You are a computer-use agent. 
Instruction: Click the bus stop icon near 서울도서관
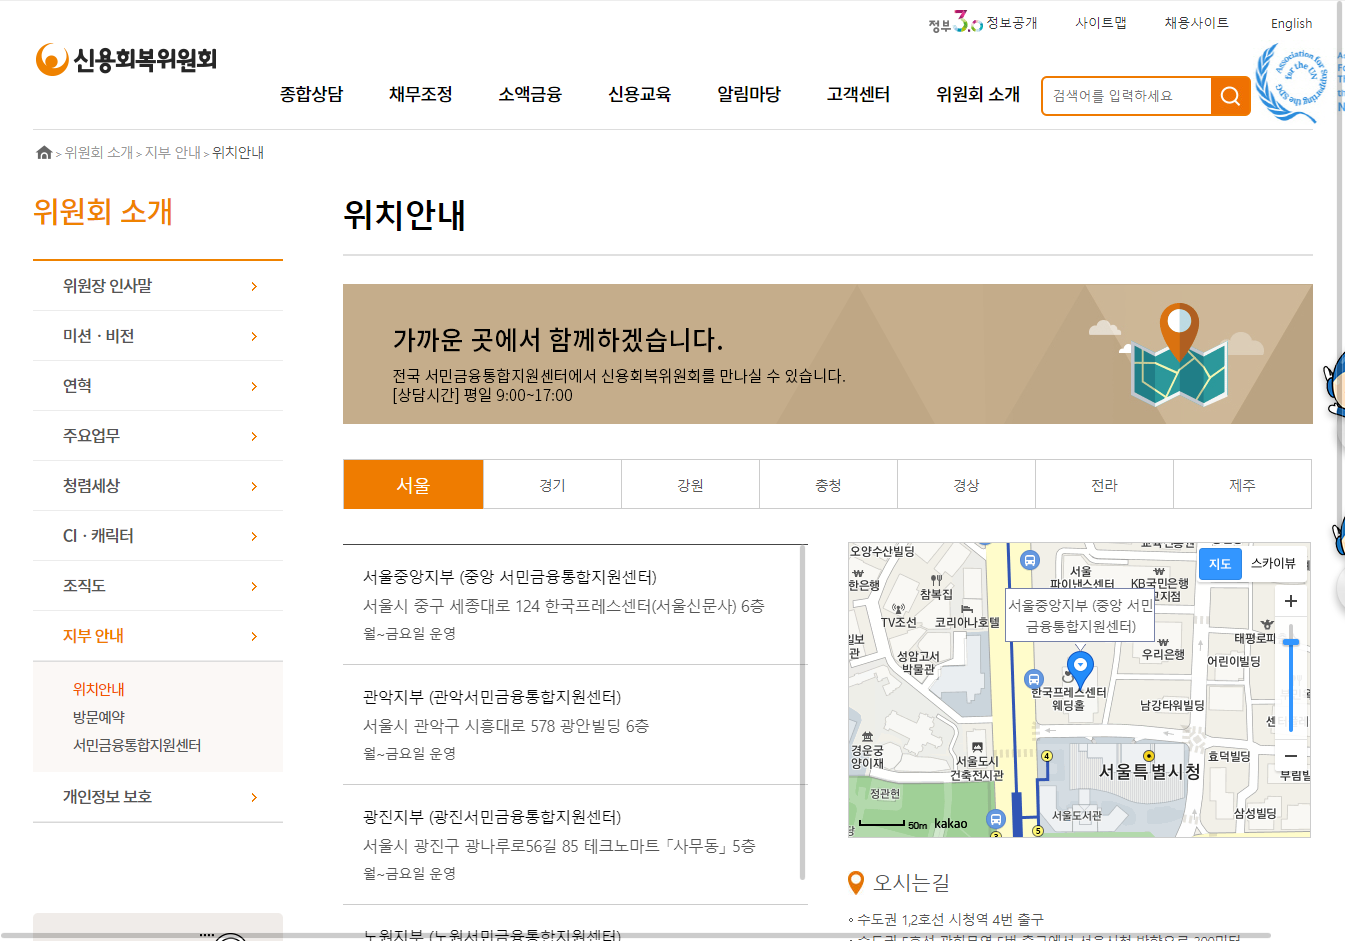[996, 819]
